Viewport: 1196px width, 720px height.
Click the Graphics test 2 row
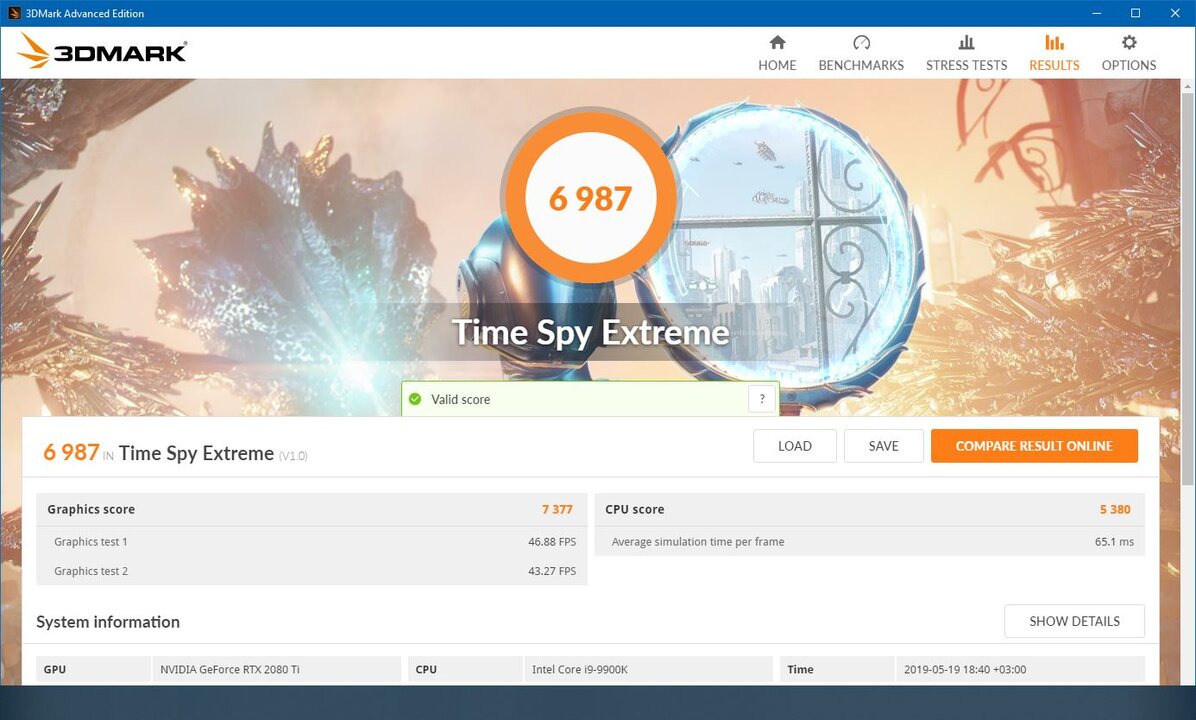point(312,571)
